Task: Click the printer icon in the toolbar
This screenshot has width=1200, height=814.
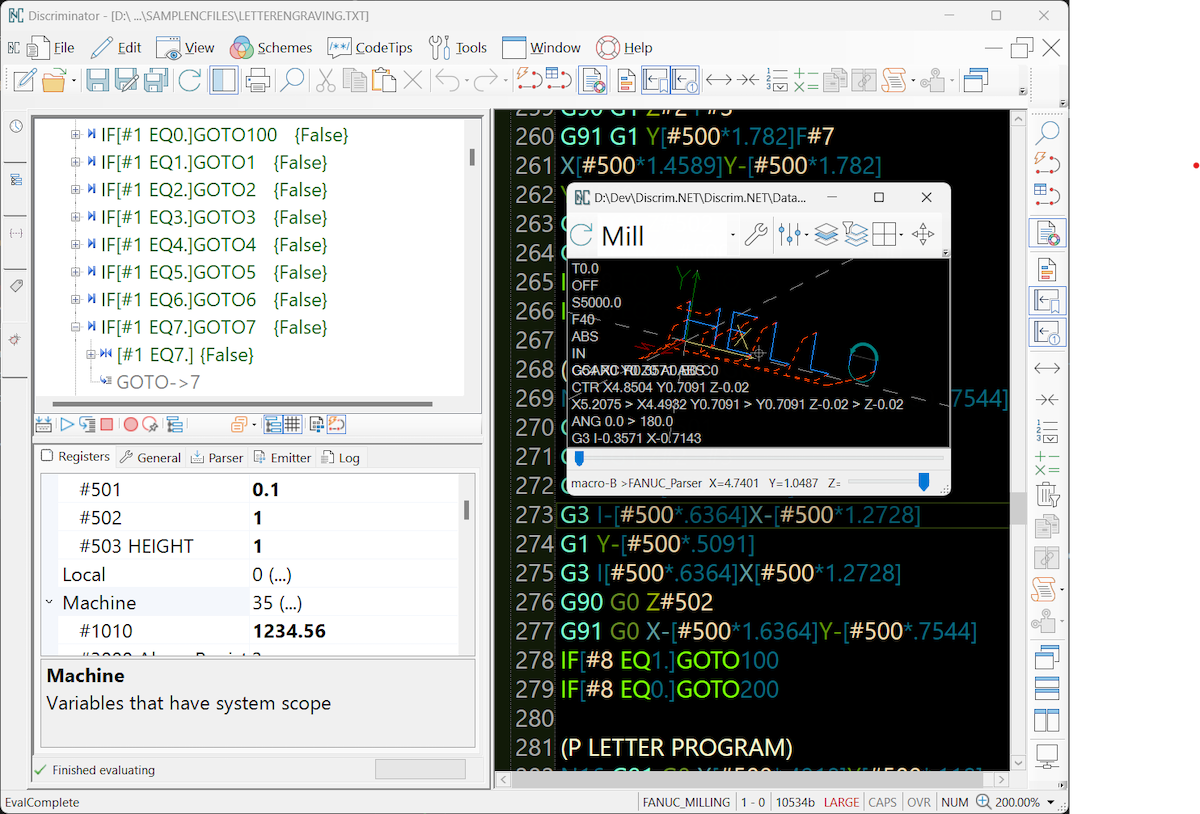Action: pos(258,80)
